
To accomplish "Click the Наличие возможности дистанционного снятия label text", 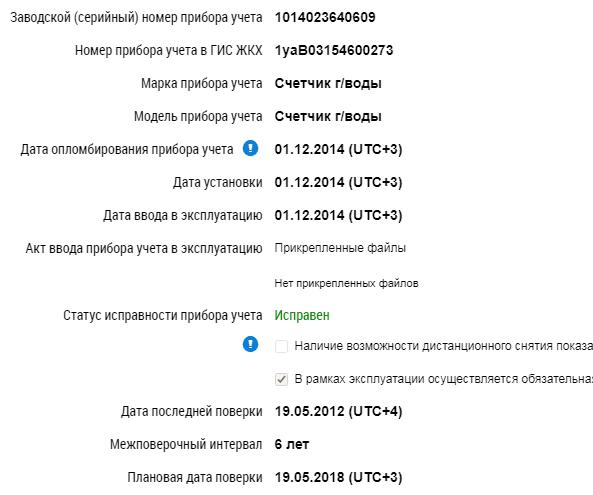I will pyautogui.click(x=443, y=346).
